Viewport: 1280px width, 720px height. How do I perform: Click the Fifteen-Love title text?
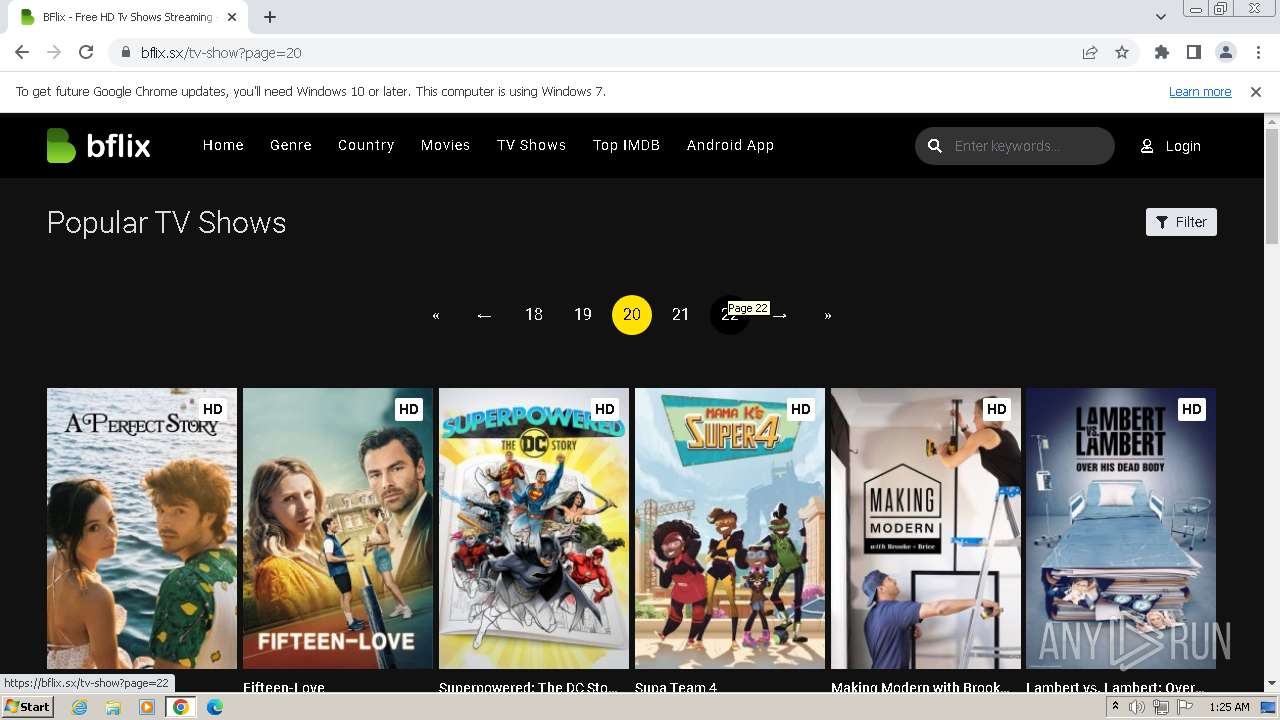click(284, 687)
